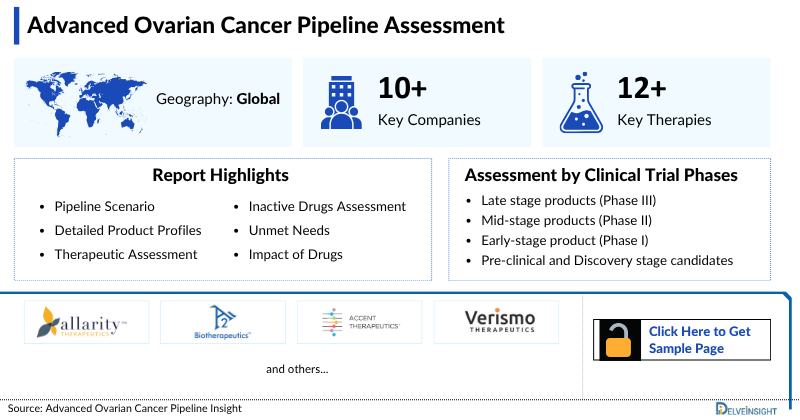The width and height of the screenshot is (800, 420).
Task: Click the Verismo Therapeutics logo
Action: (499, 322)
